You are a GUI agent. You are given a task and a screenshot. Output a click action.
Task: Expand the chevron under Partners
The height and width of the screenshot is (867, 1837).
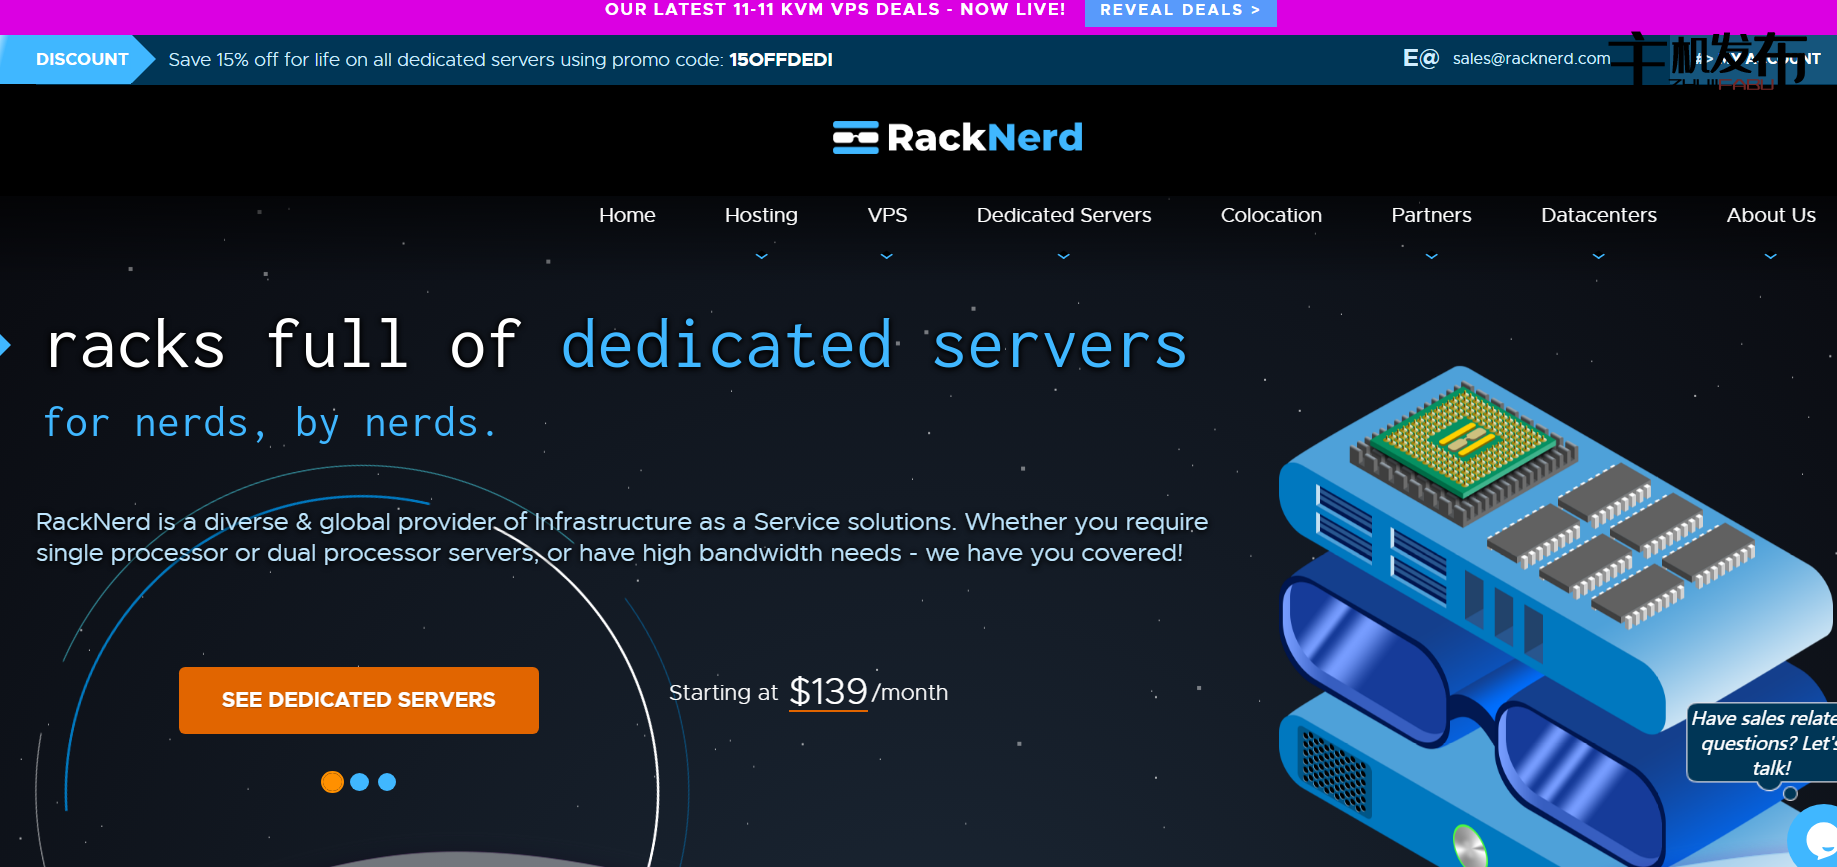pos(1432,257)
